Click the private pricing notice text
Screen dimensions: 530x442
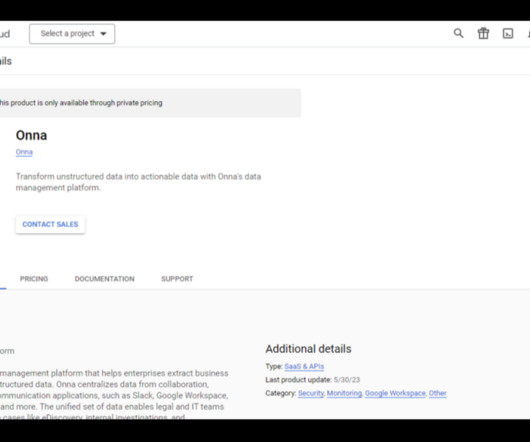pos(81,103)
